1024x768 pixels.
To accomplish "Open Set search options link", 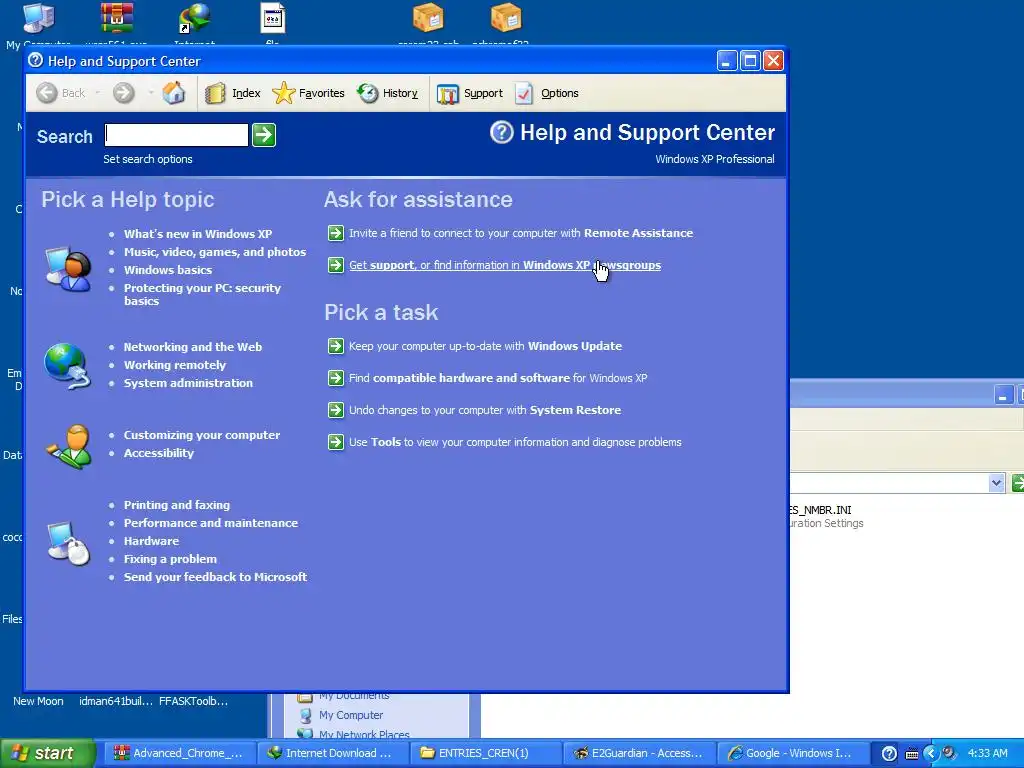I will tap(148, 159).
